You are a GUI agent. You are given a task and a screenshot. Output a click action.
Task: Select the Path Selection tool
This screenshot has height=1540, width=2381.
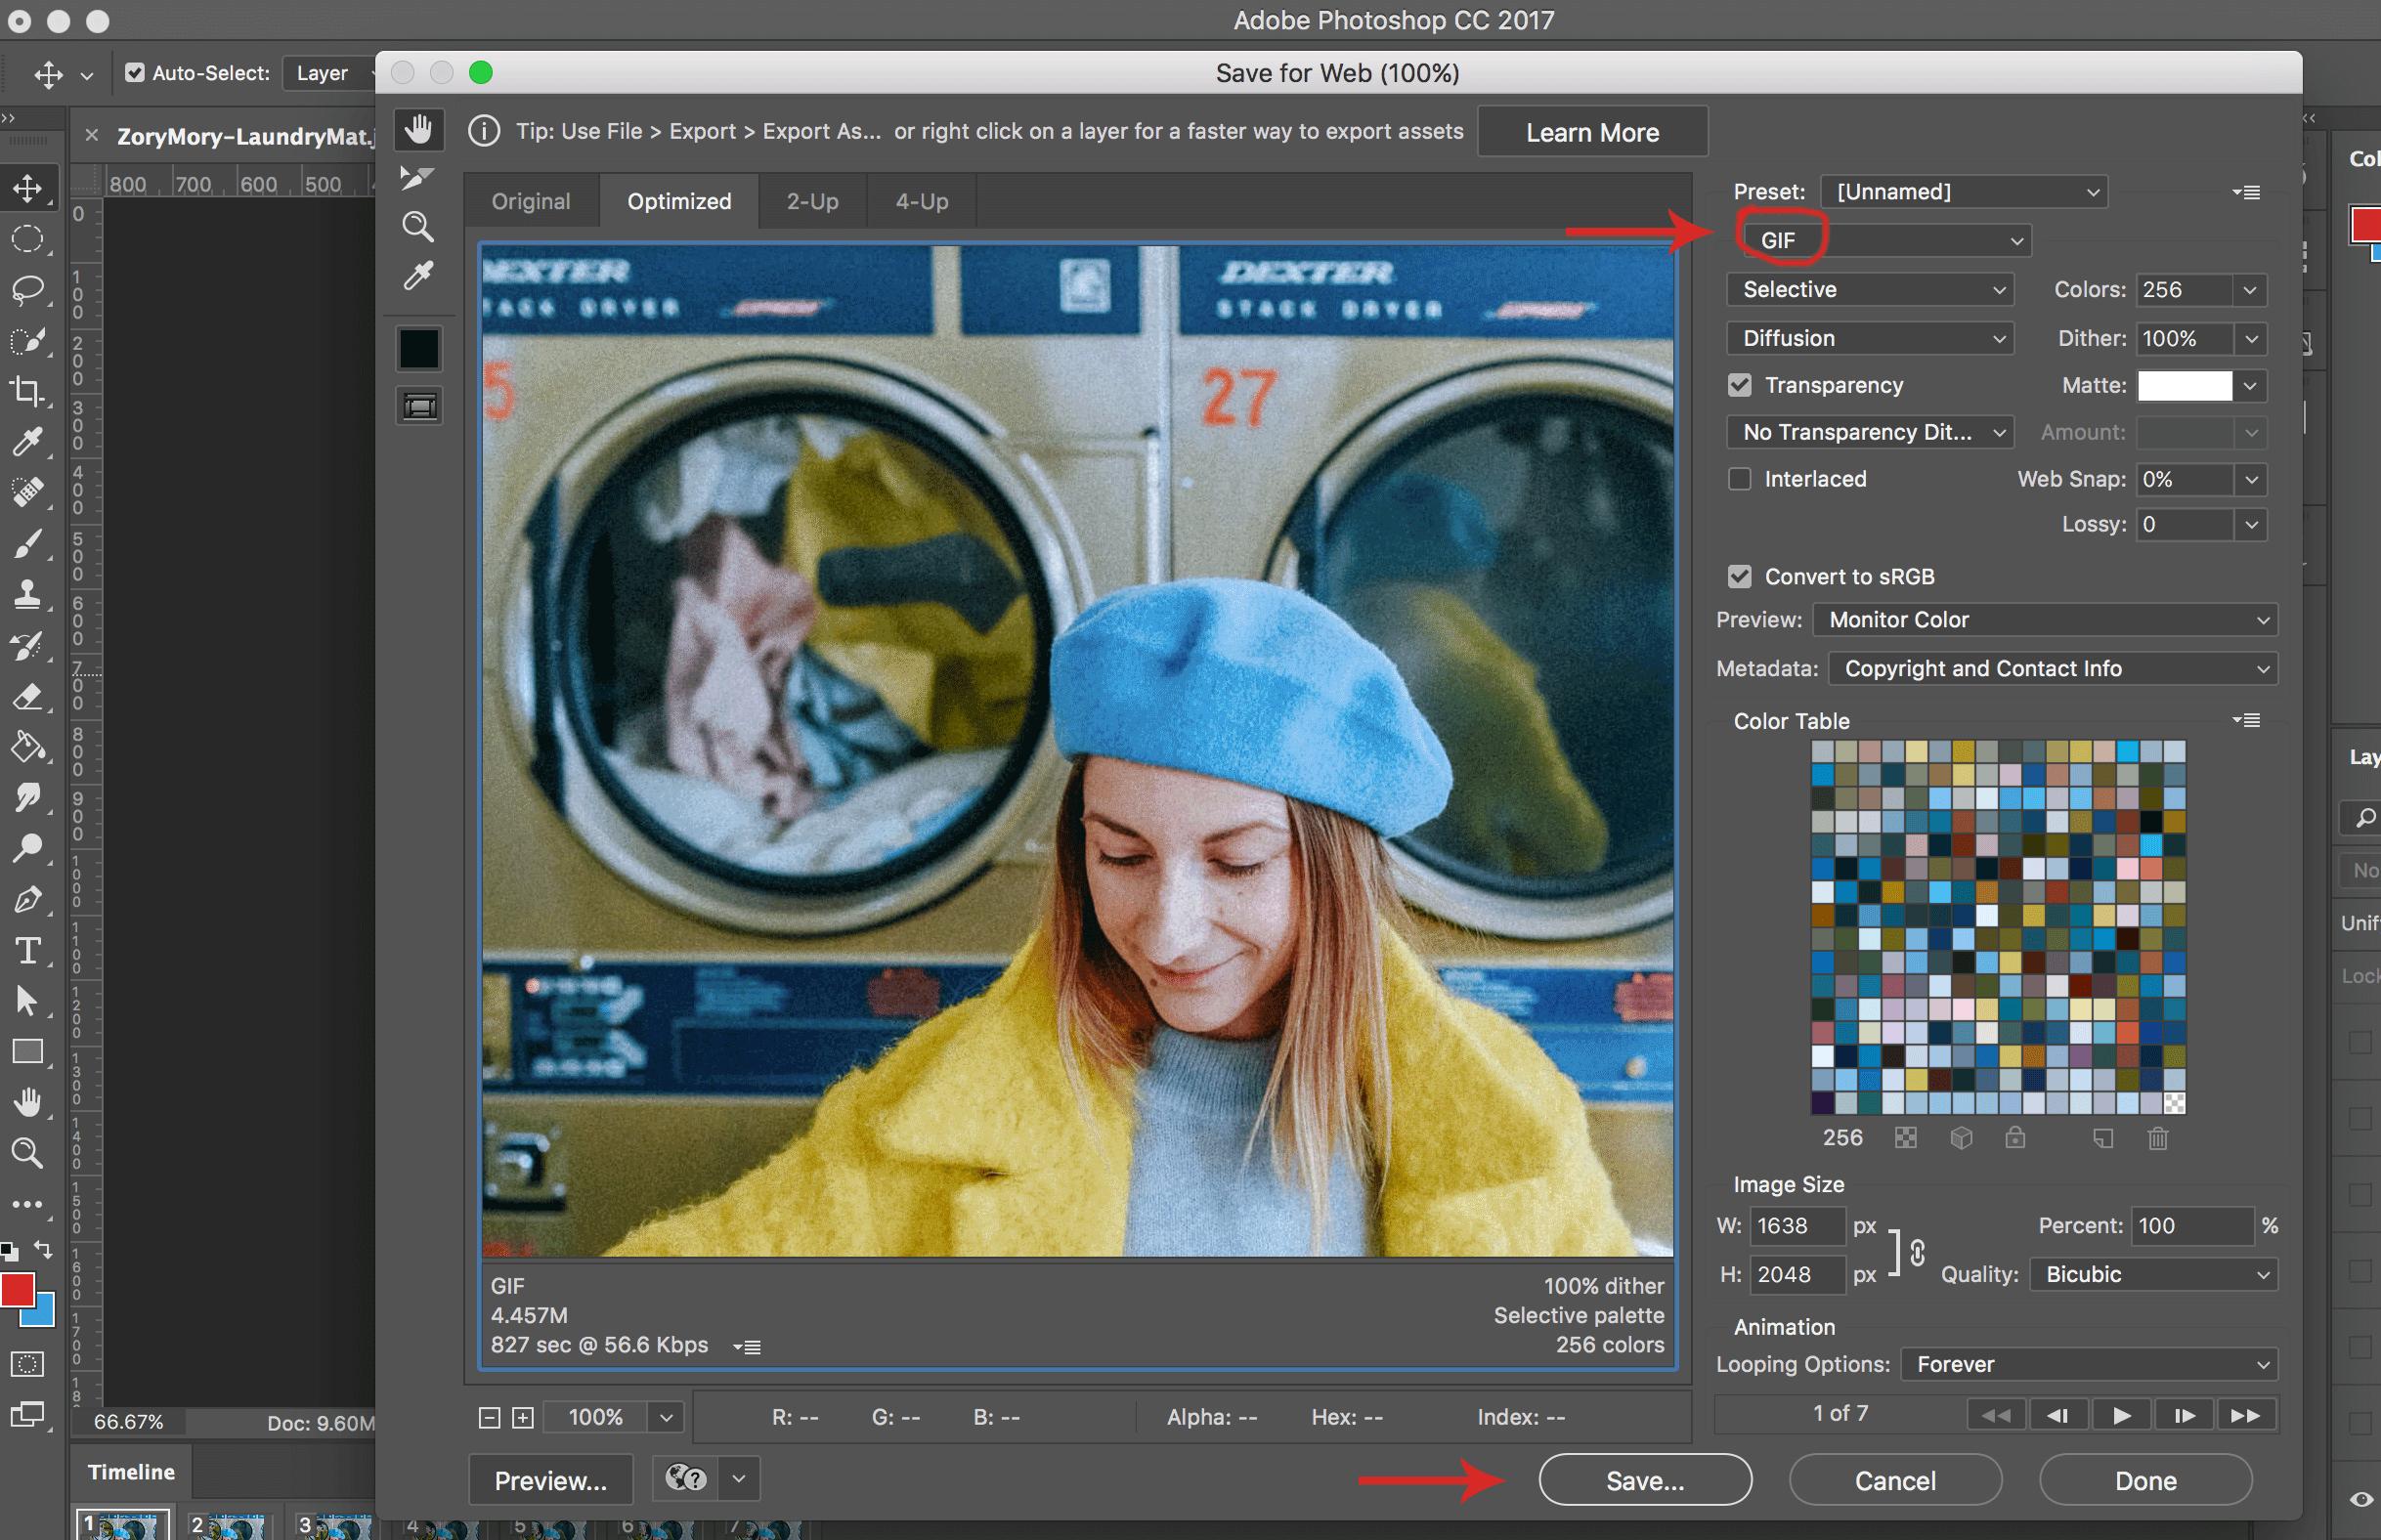28,1001
